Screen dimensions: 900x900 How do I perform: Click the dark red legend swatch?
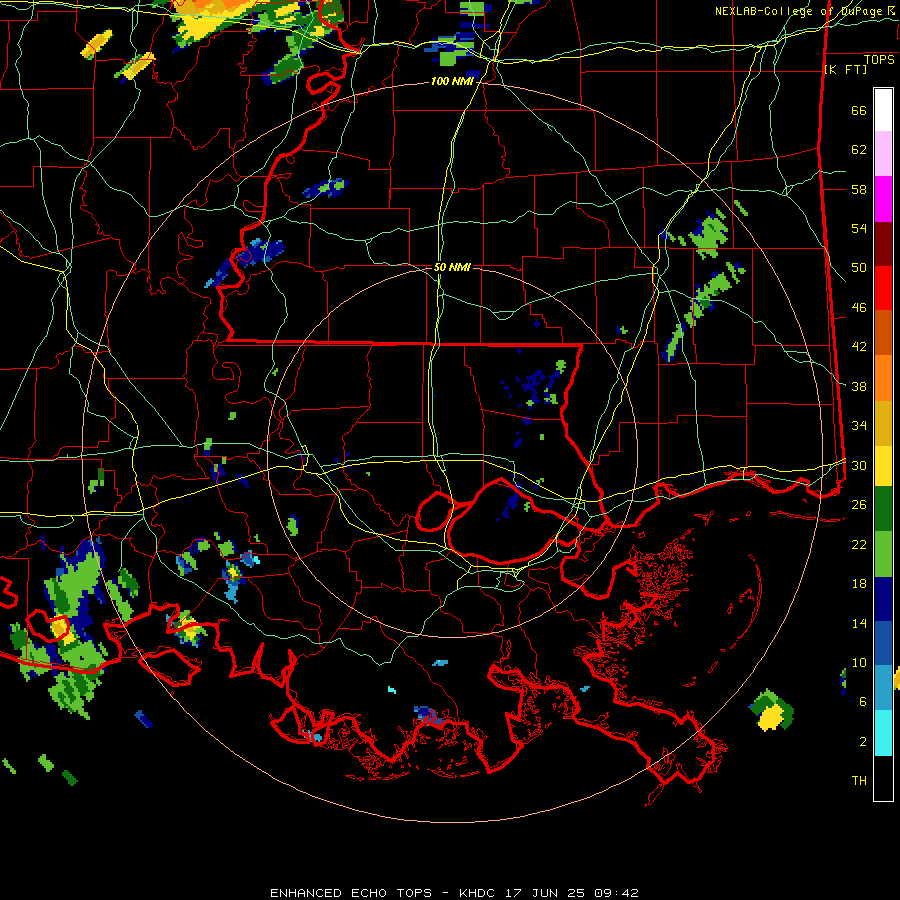coord(883,244)
